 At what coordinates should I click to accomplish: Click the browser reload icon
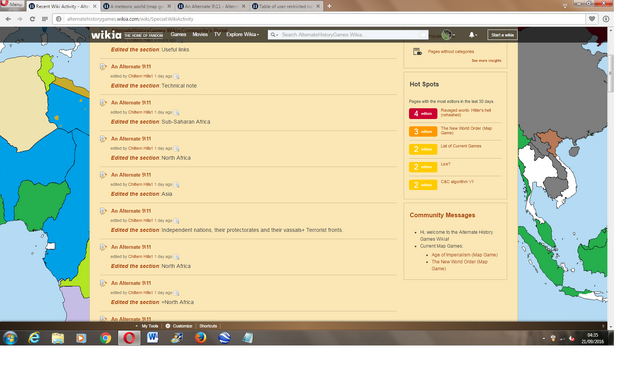pyautogui.click(x=32, y=19)
